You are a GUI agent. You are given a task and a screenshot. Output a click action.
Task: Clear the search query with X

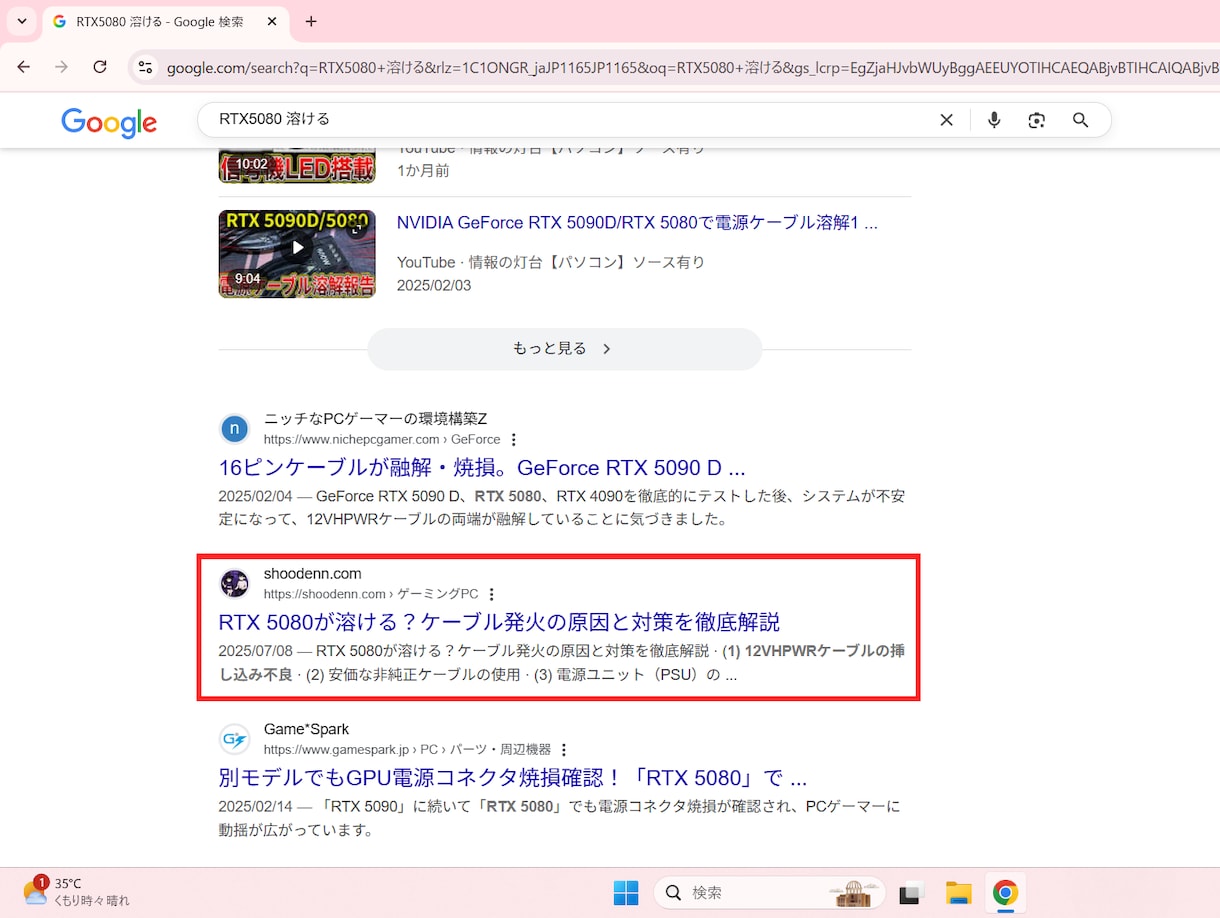[x=946, y=120]
